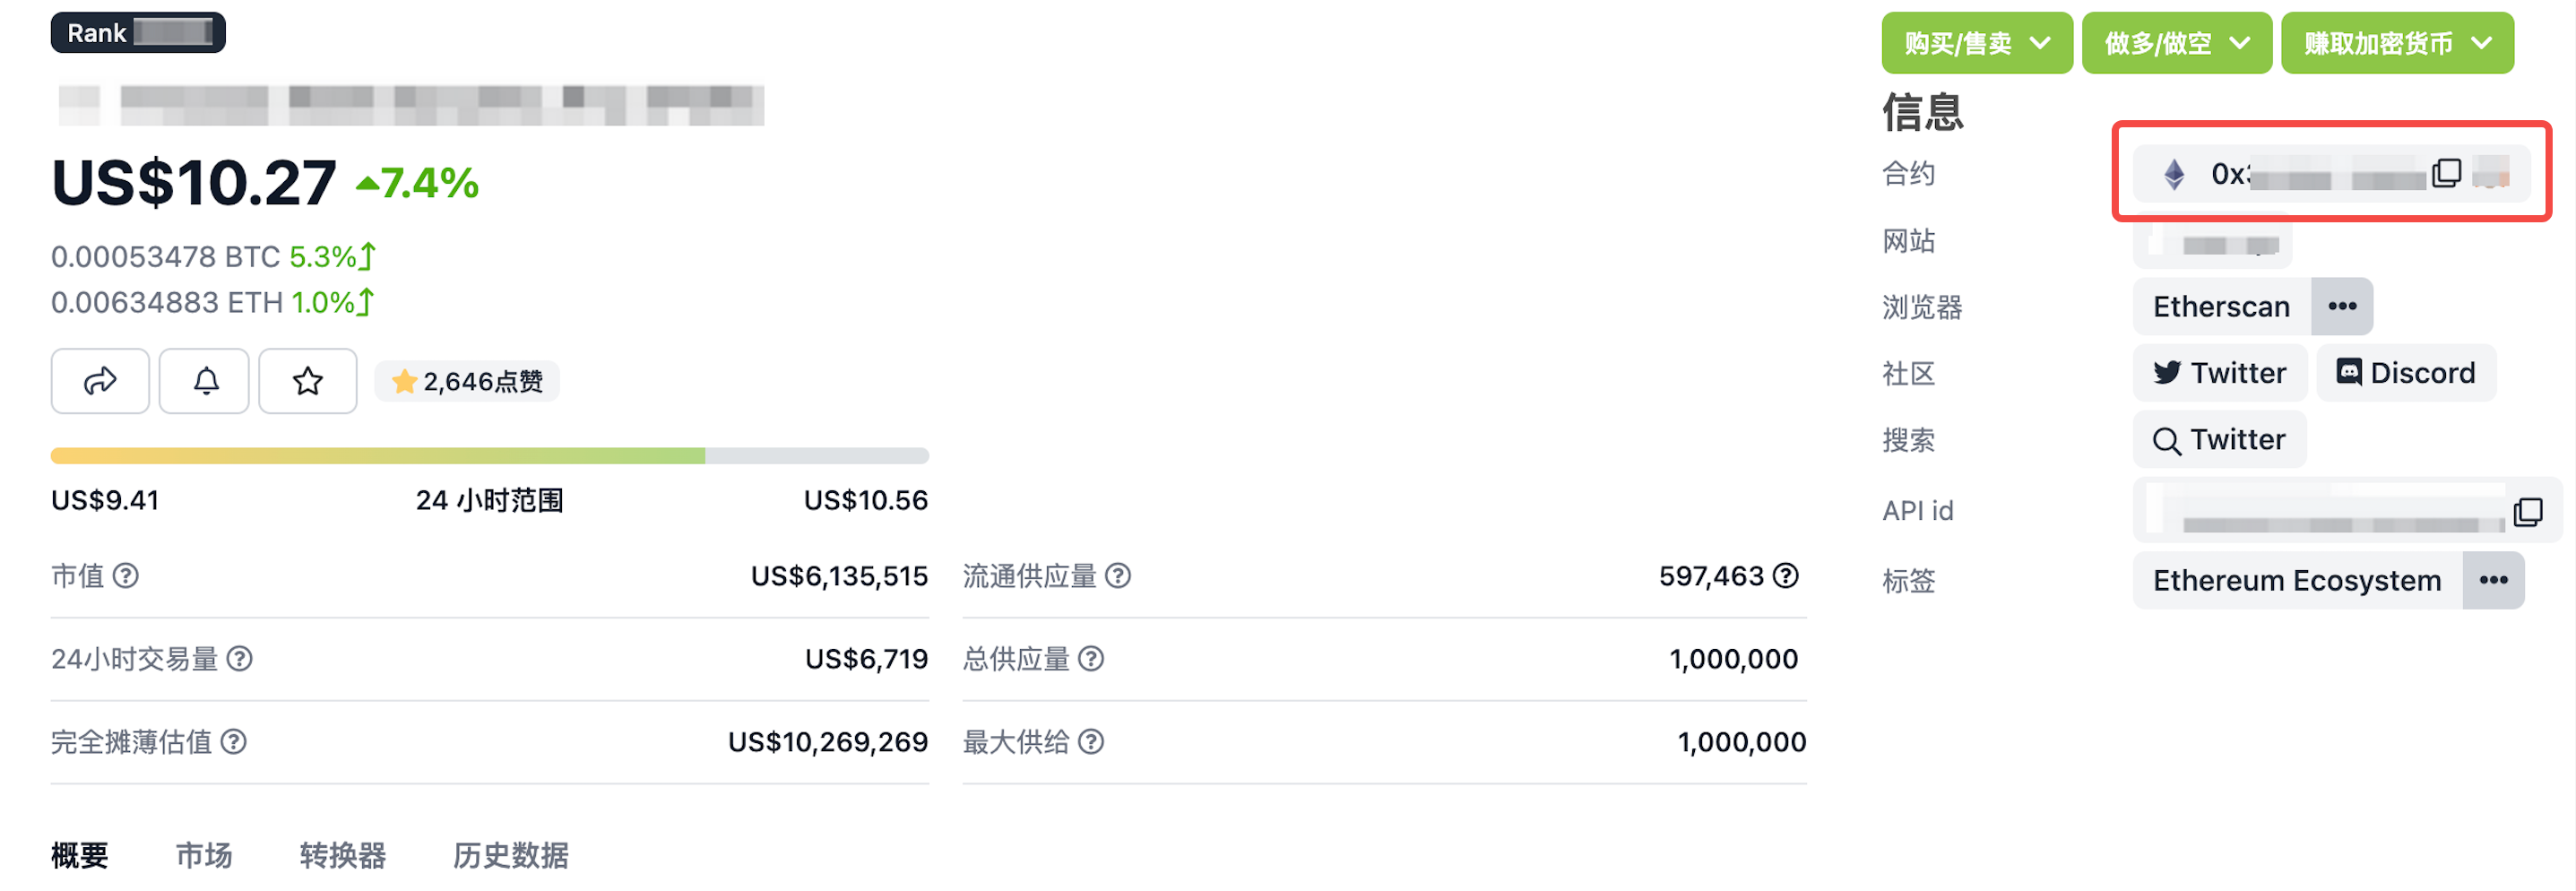Screen dimensions: 2576x891
Task: Click info icon beside 597,463 value
Action: point(1786,576)
